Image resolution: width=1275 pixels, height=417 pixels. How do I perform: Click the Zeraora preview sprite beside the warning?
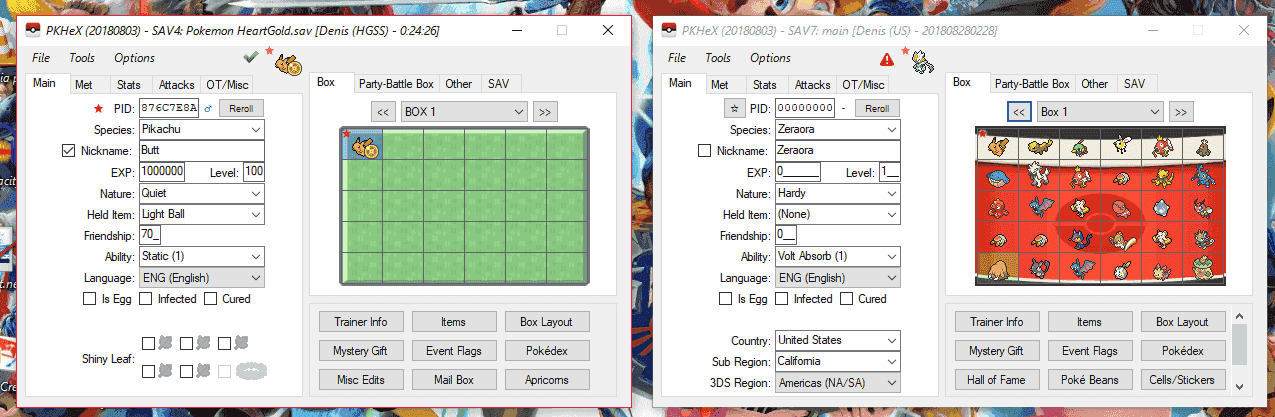point(922,65)
